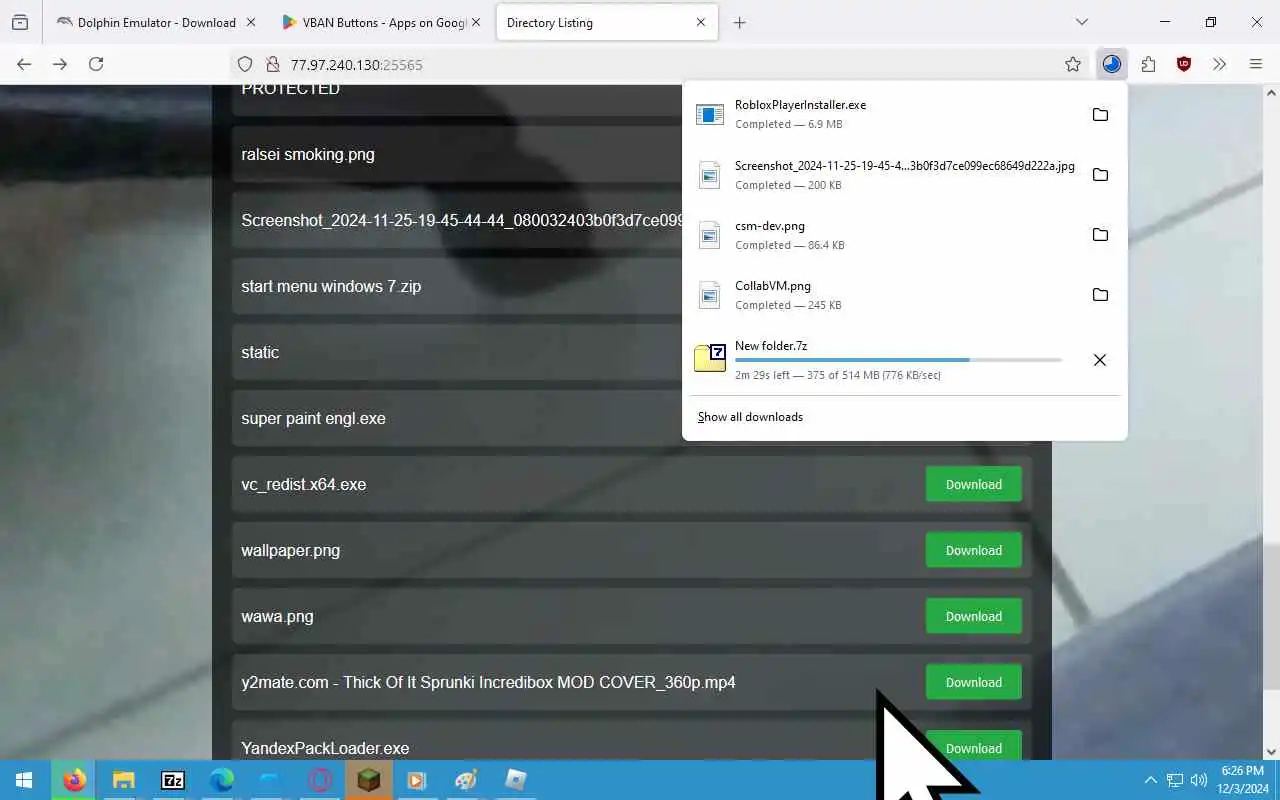Open the Roblox taskbar icon
This screenshot has height=800, width=1280.
[515, 780]
